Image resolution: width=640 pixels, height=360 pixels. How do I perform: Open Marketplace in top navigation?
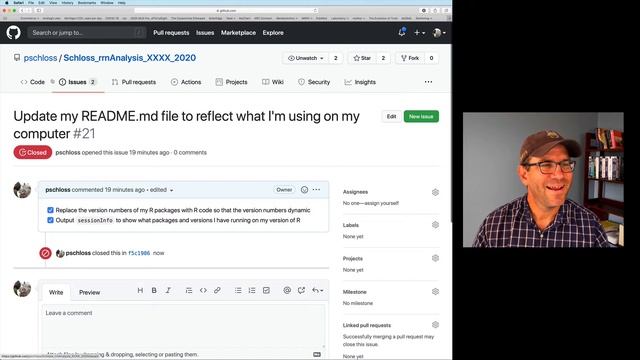coord(238,33)
